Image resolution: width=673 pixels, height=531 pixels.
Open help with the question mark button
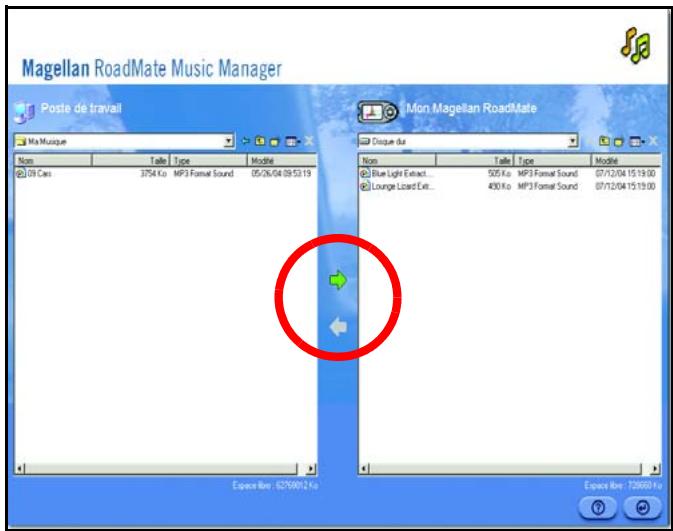coord(598,508)
